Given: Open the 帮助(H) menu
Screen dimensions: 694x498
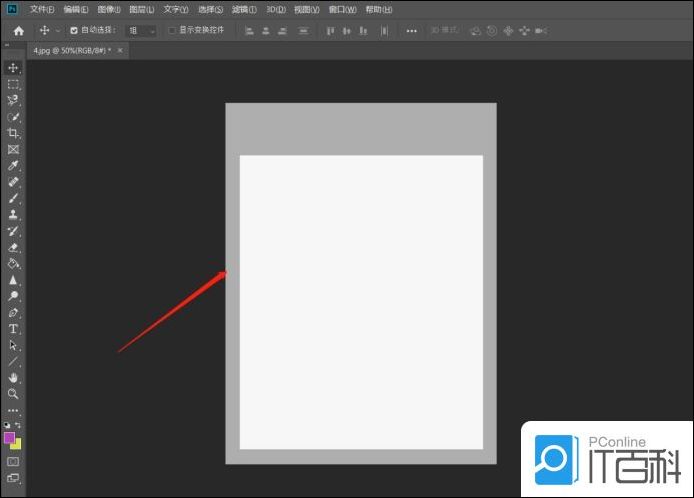Looking at the screenshot, I should (379, 9).
